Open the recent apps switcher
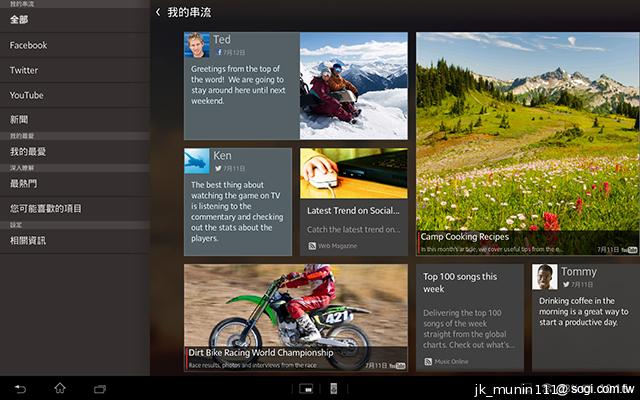640x400 pixels. tap(100, 388)
